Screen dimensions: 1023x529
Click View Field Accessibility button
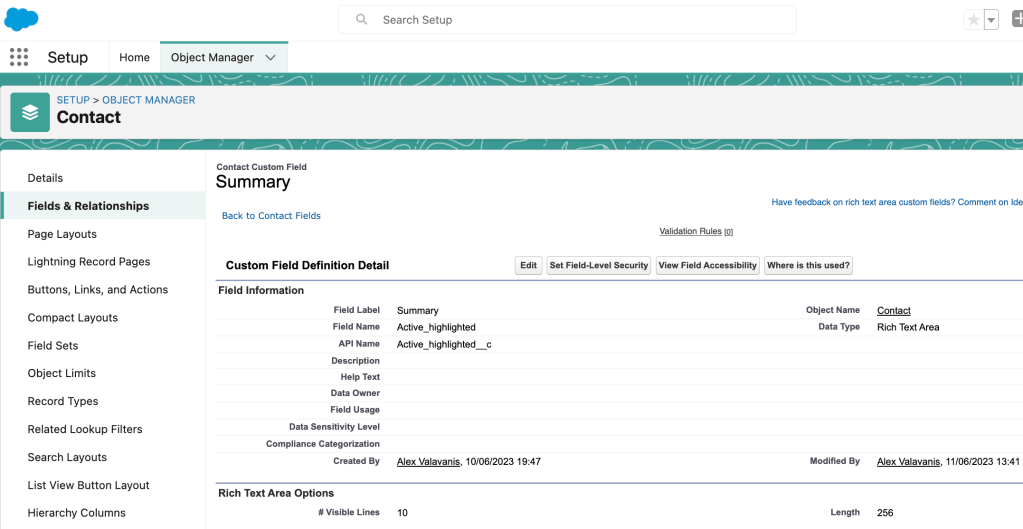[707, 266]
